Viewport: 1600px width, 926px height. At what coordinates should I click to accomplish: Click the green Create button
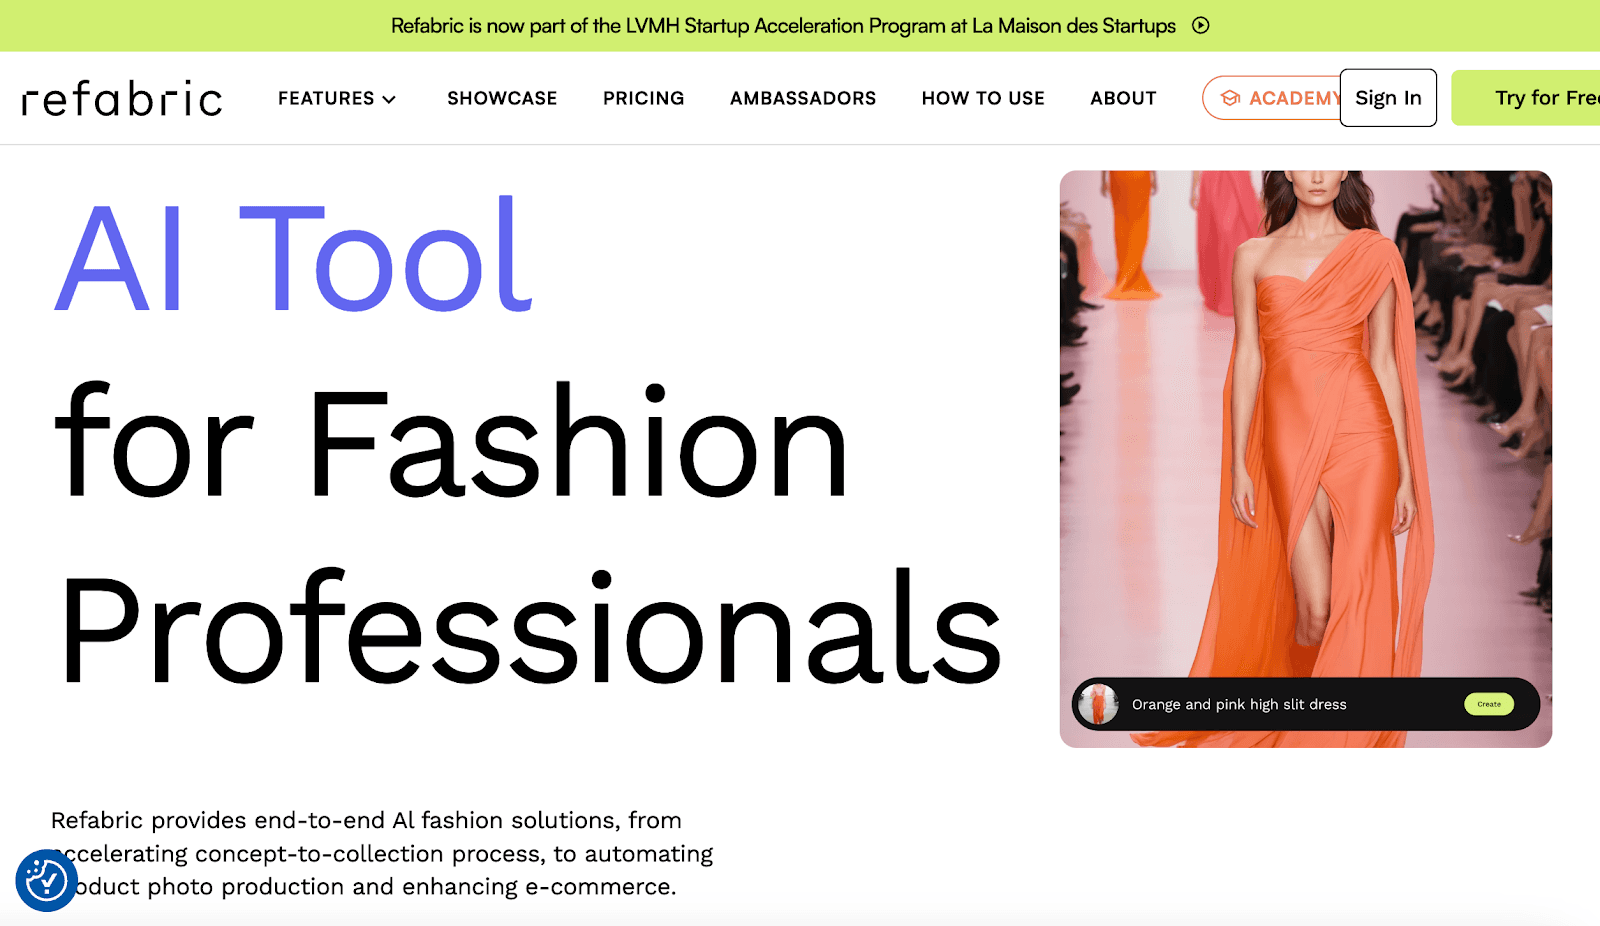pyautogui.click(x=1489, y=704)
